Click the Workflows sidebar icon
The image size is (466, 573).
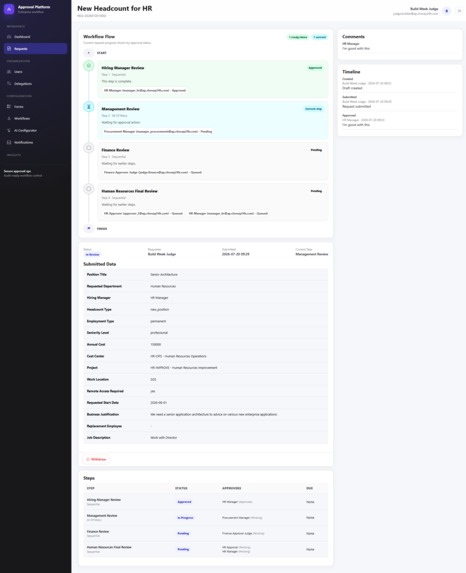(9, 118)
